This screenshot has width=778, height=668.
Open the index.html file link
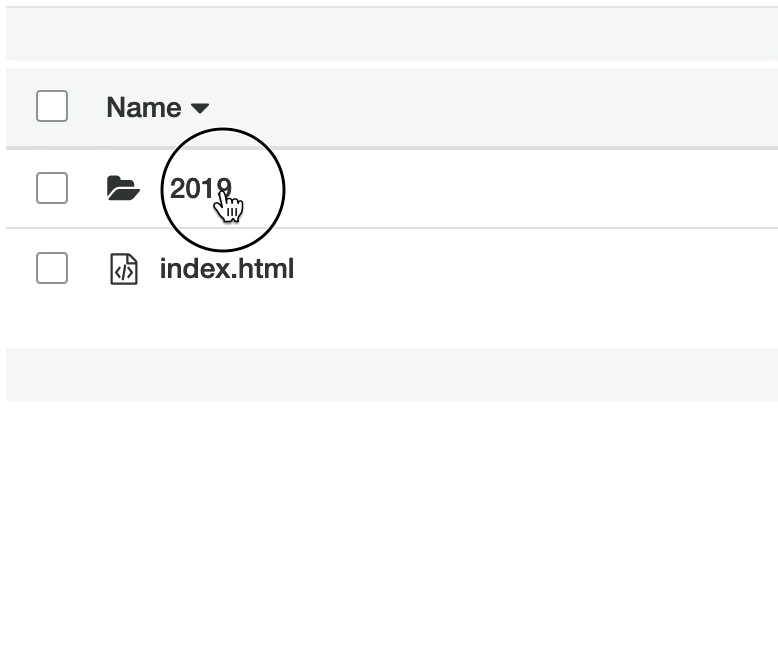227,269
